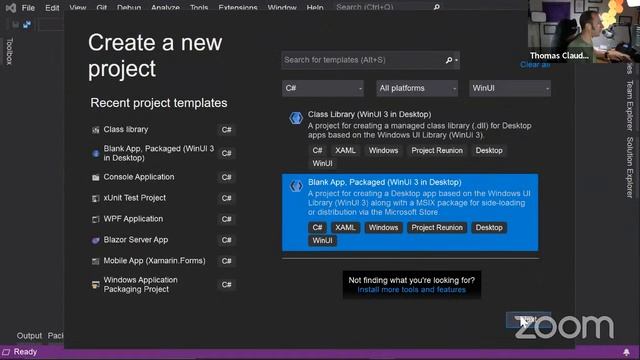Click the XAML tag on Blank App template
This screenshot has width=640, height=360.
pyautogui.click(x=345, y=228)
